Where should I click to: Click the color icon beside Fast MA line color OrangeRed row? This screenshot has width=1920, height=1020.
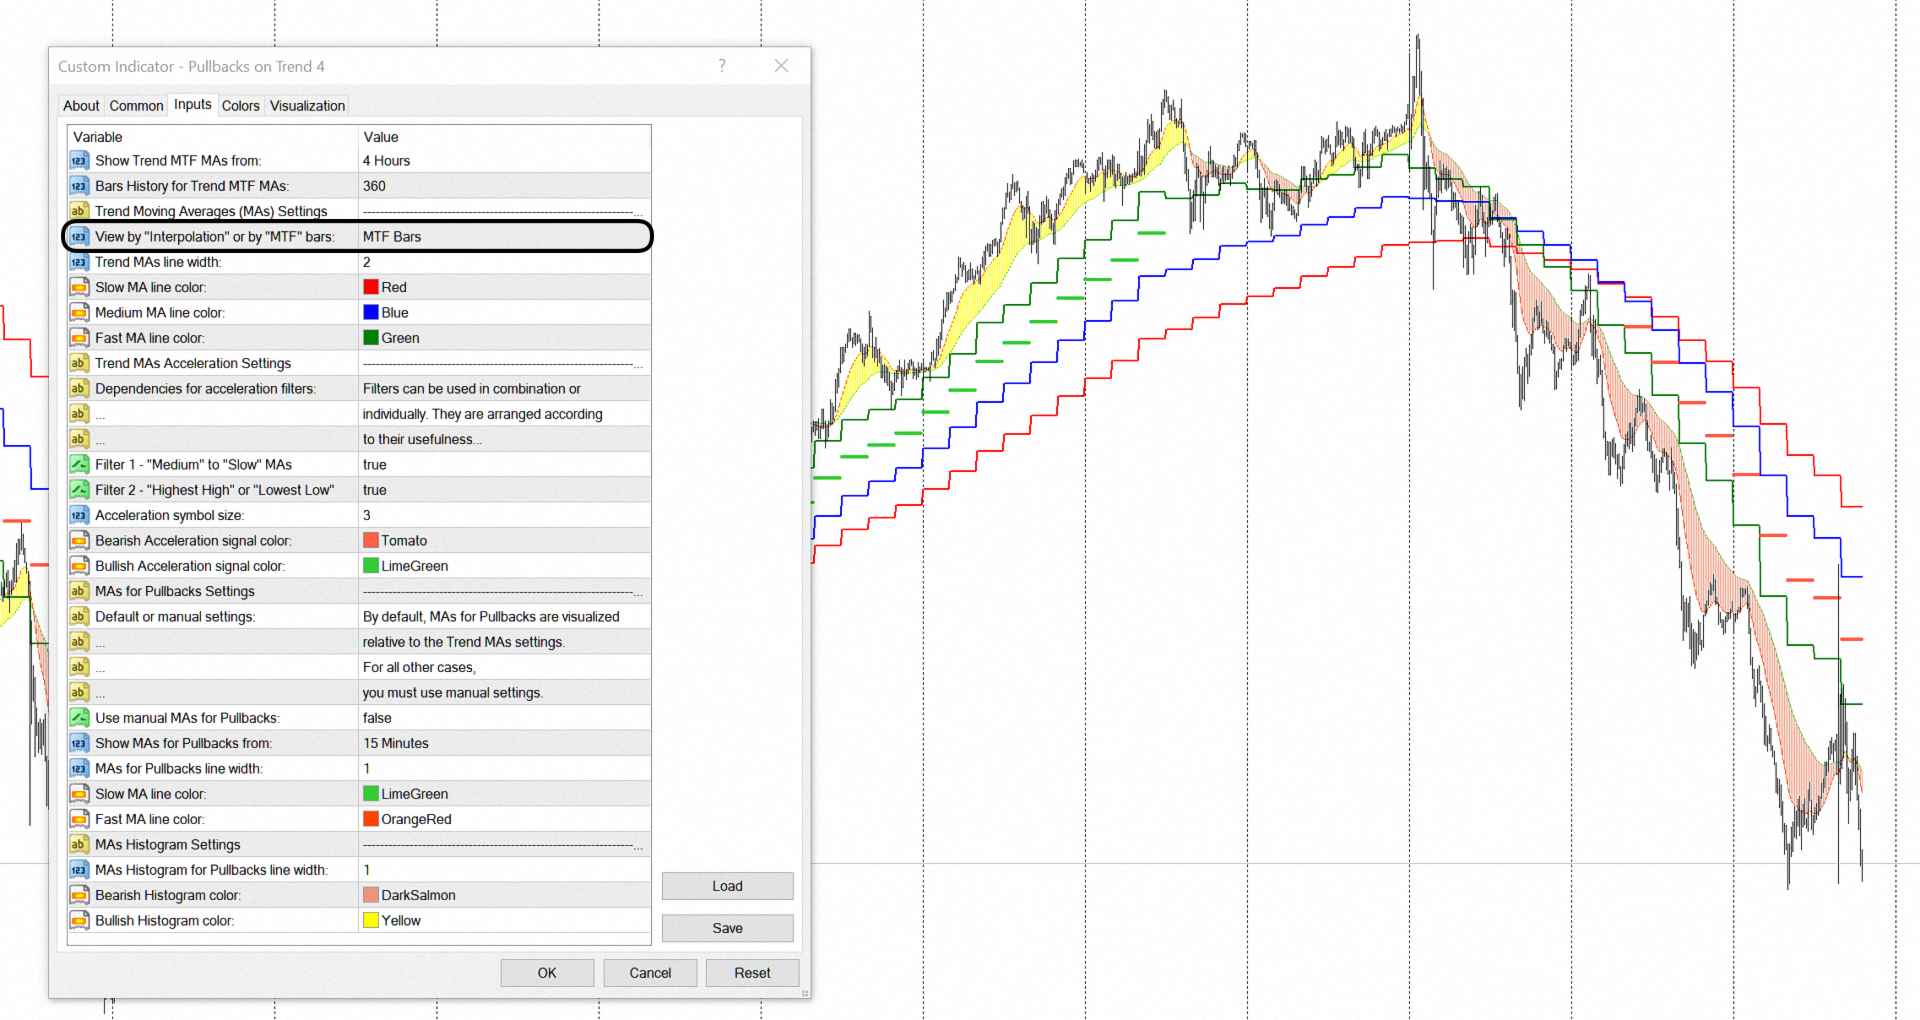[79, 819]
